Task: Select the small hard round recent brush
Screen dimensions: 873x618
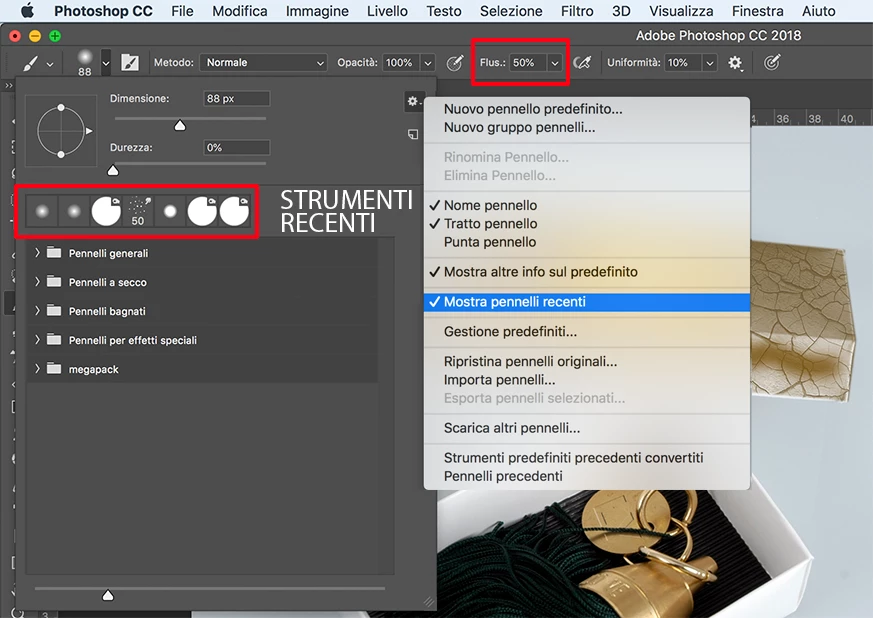Action: point(170,211)
